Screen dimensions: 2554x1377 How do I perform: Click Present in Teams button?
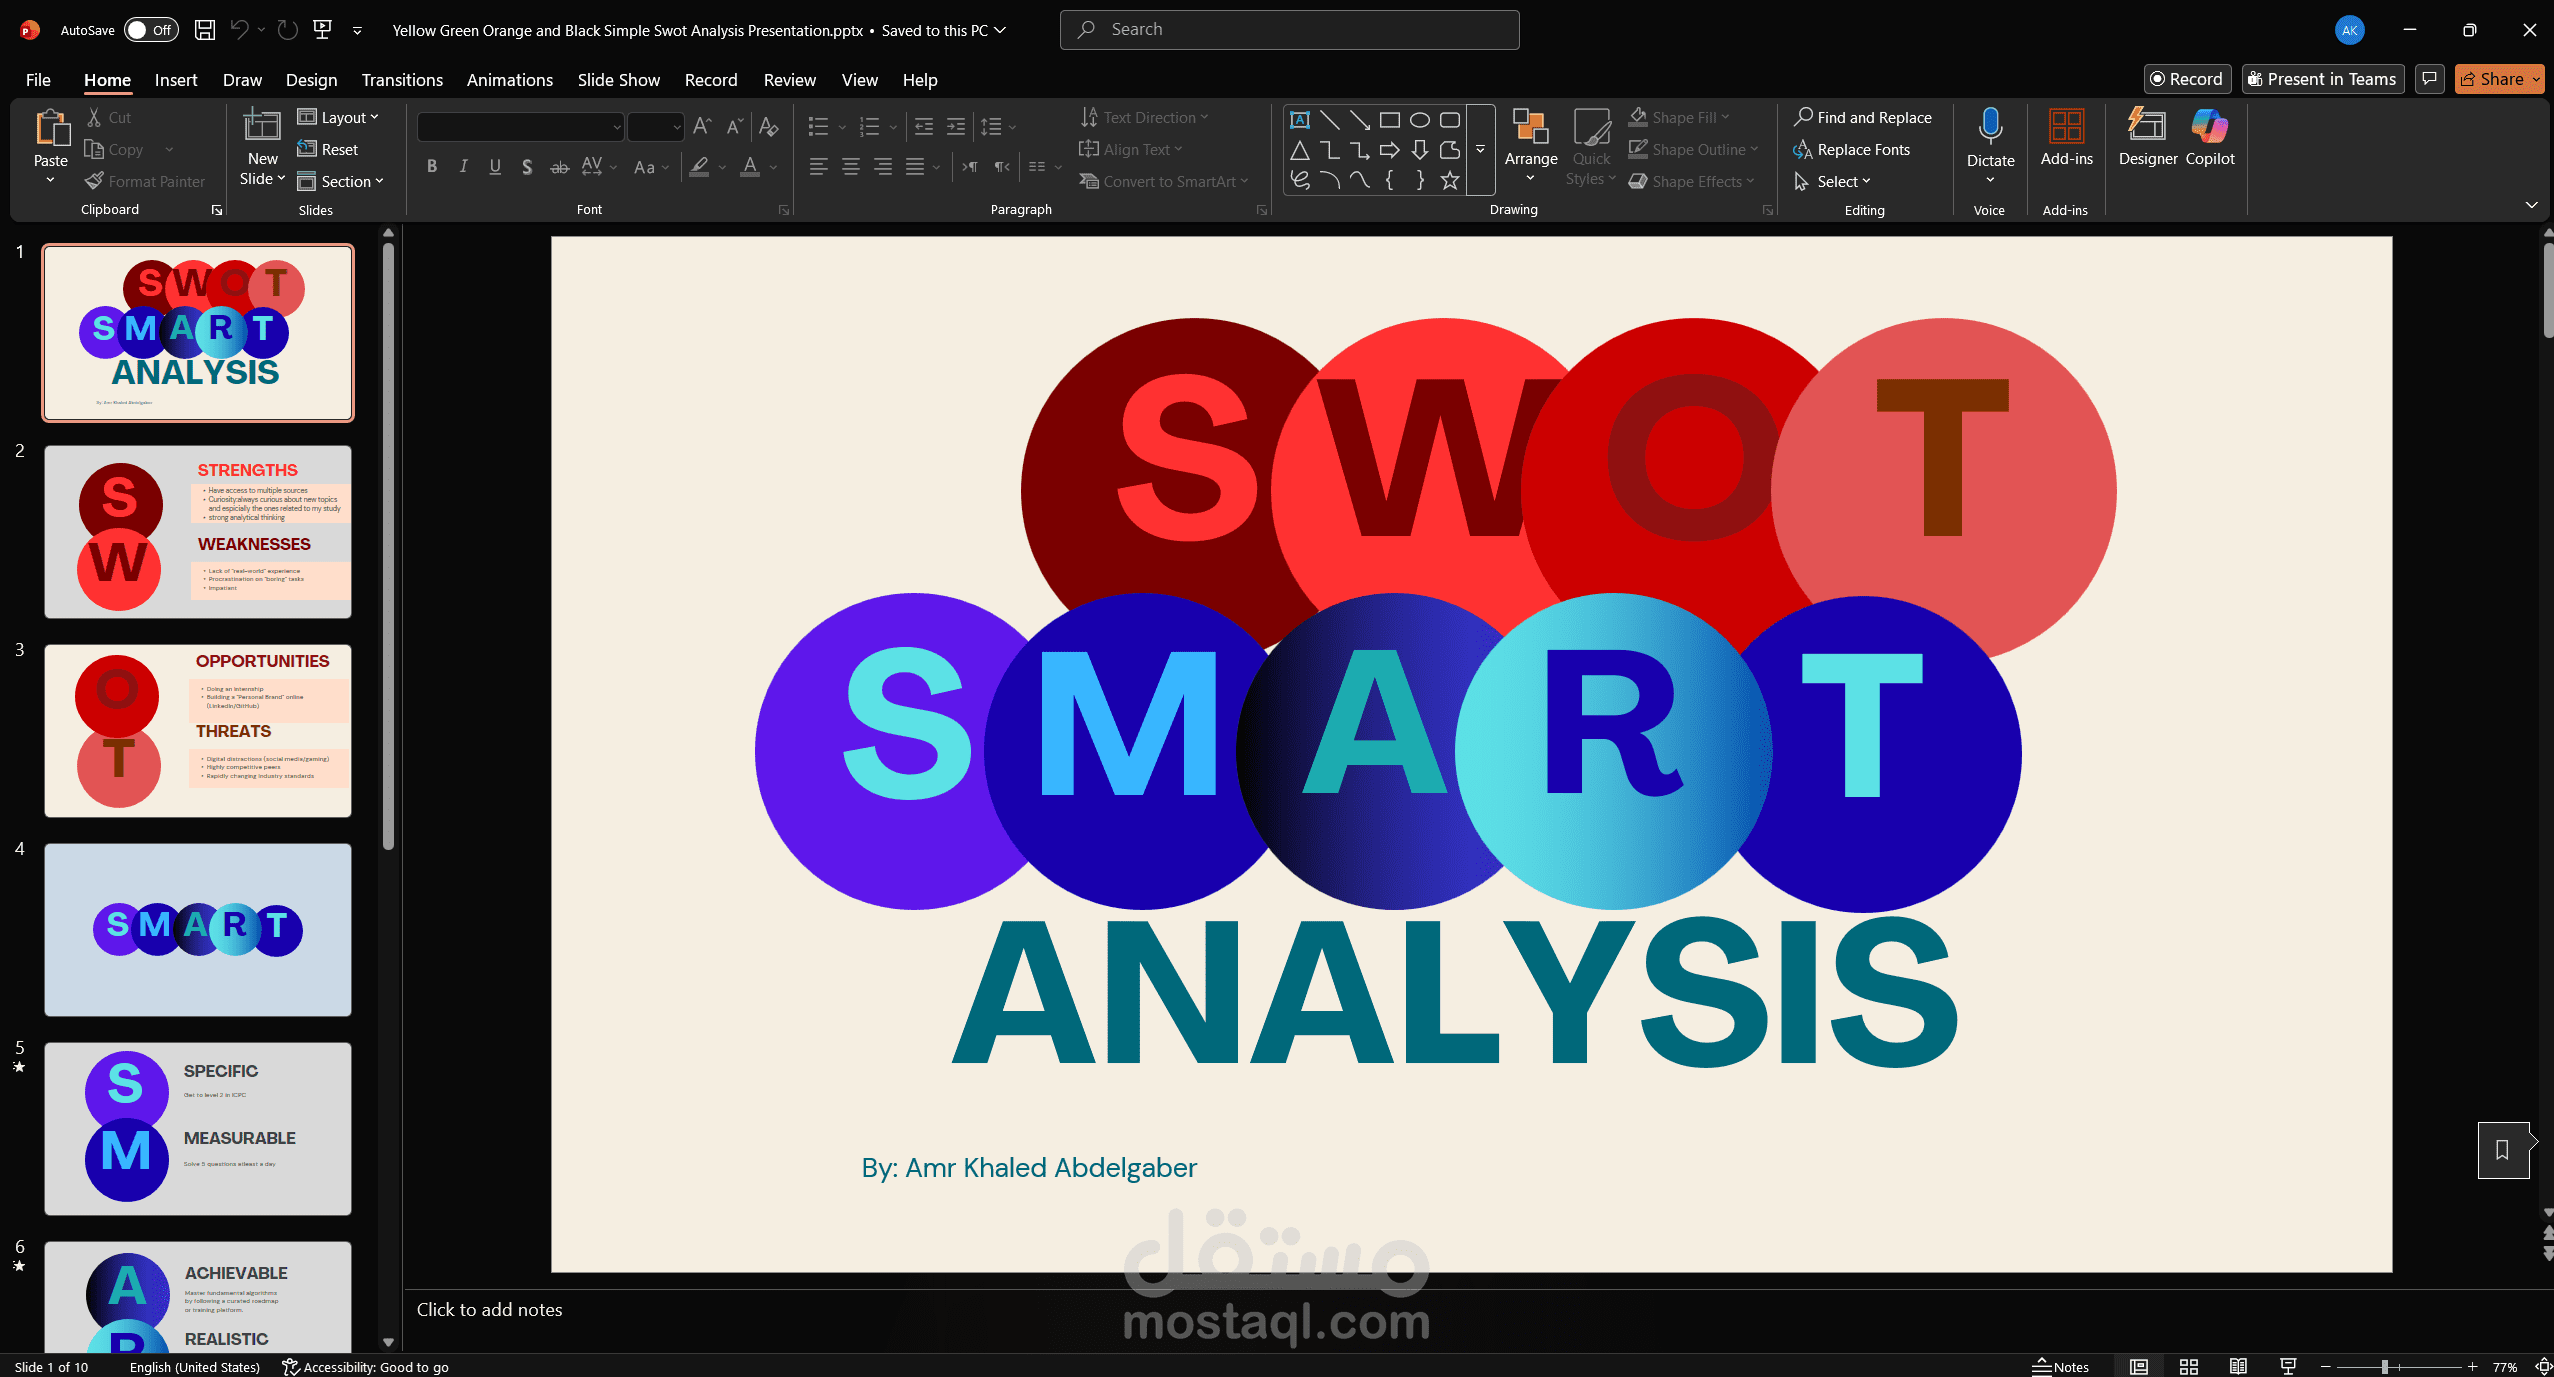(2321, 79)
